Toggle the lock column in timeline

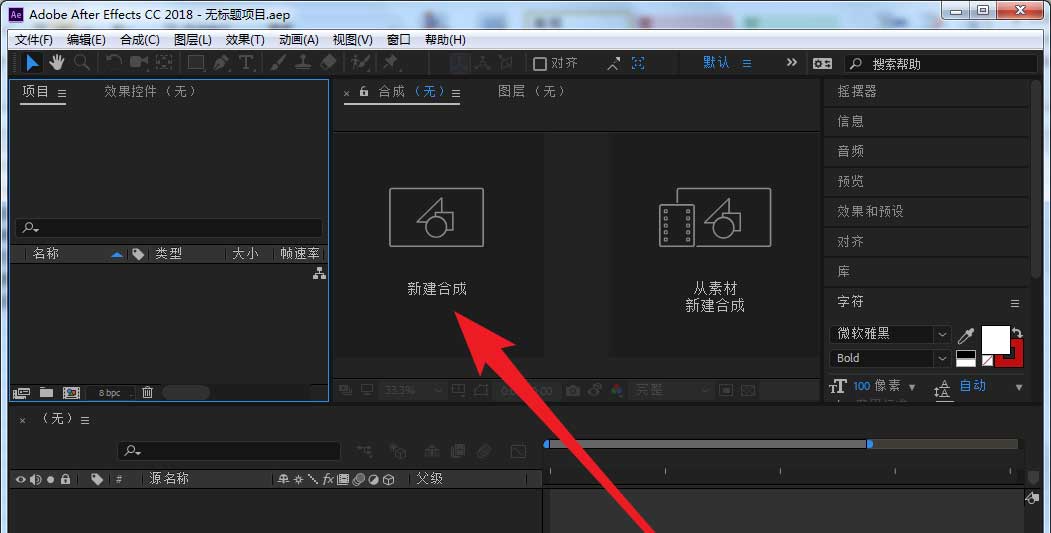pos(65,479)
